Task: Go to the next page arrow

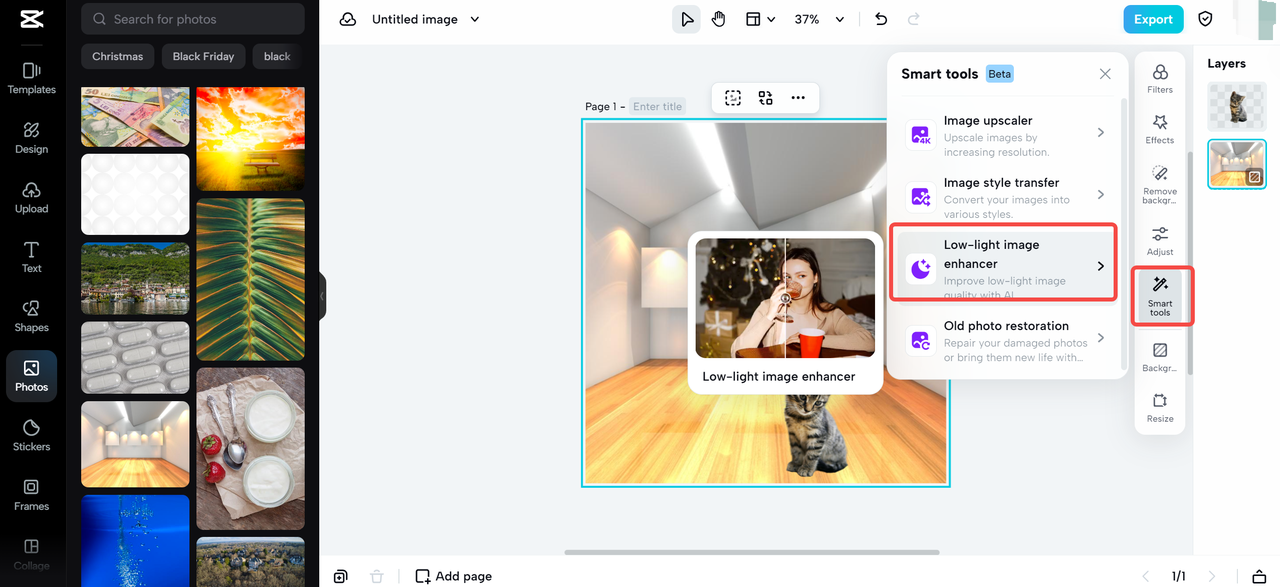Action: [1212, 576]
